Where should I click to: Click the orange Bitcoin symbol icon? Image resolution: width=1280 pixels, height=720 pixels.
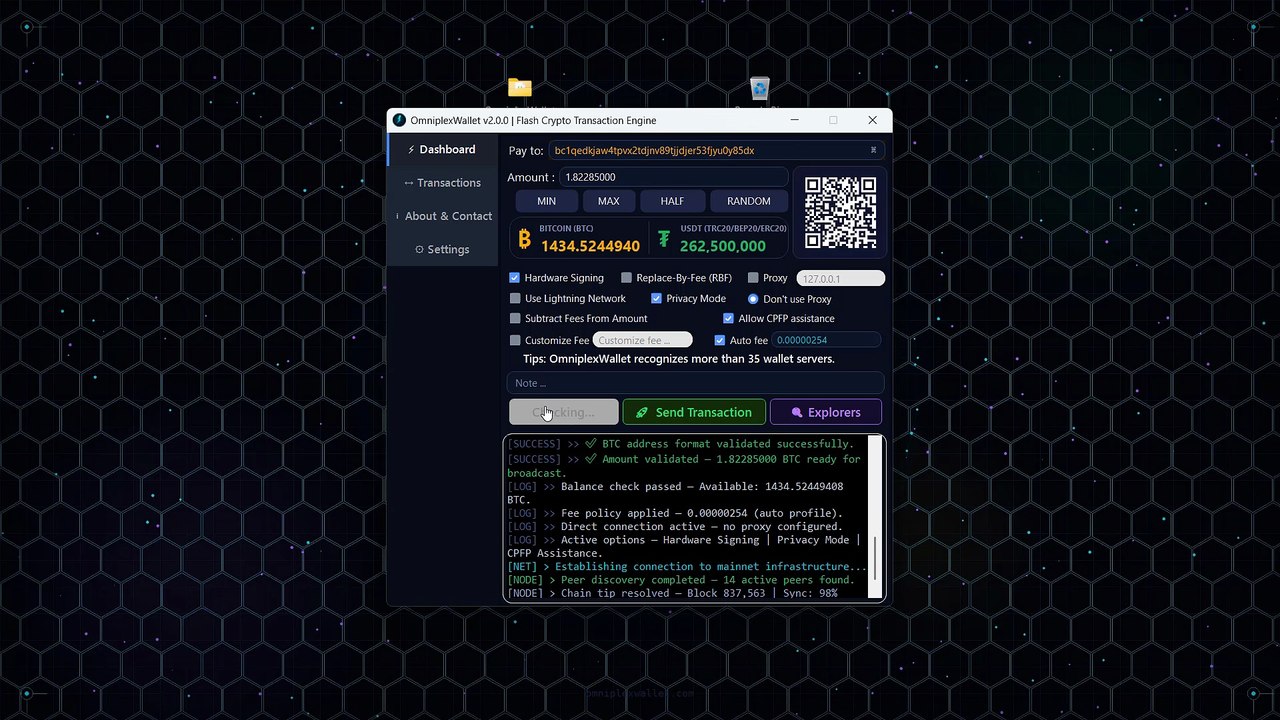pos(525,238)
